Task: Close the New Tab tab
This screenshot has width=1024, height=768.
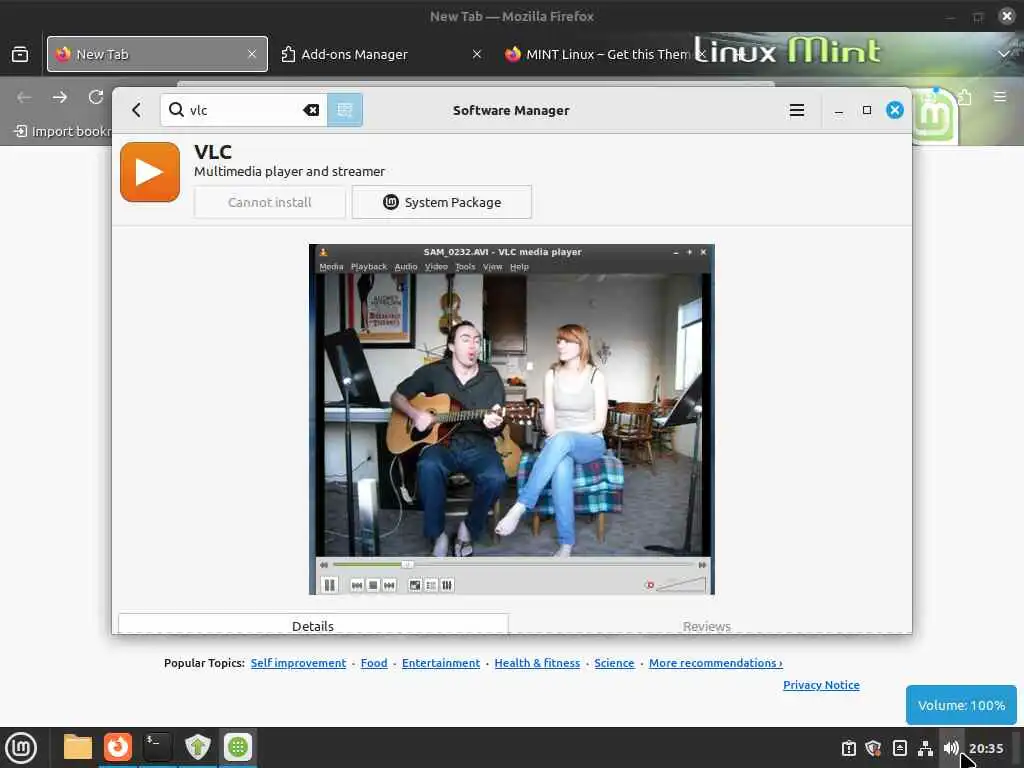Action: click(252, 54)
